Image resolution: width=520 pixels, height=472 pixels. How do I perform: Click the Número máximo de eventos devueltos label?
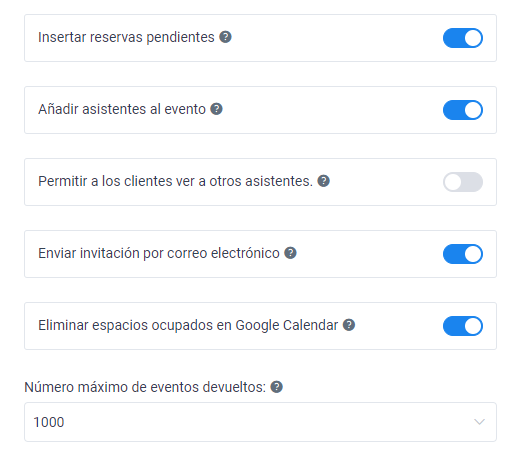[x=145, y=387]
